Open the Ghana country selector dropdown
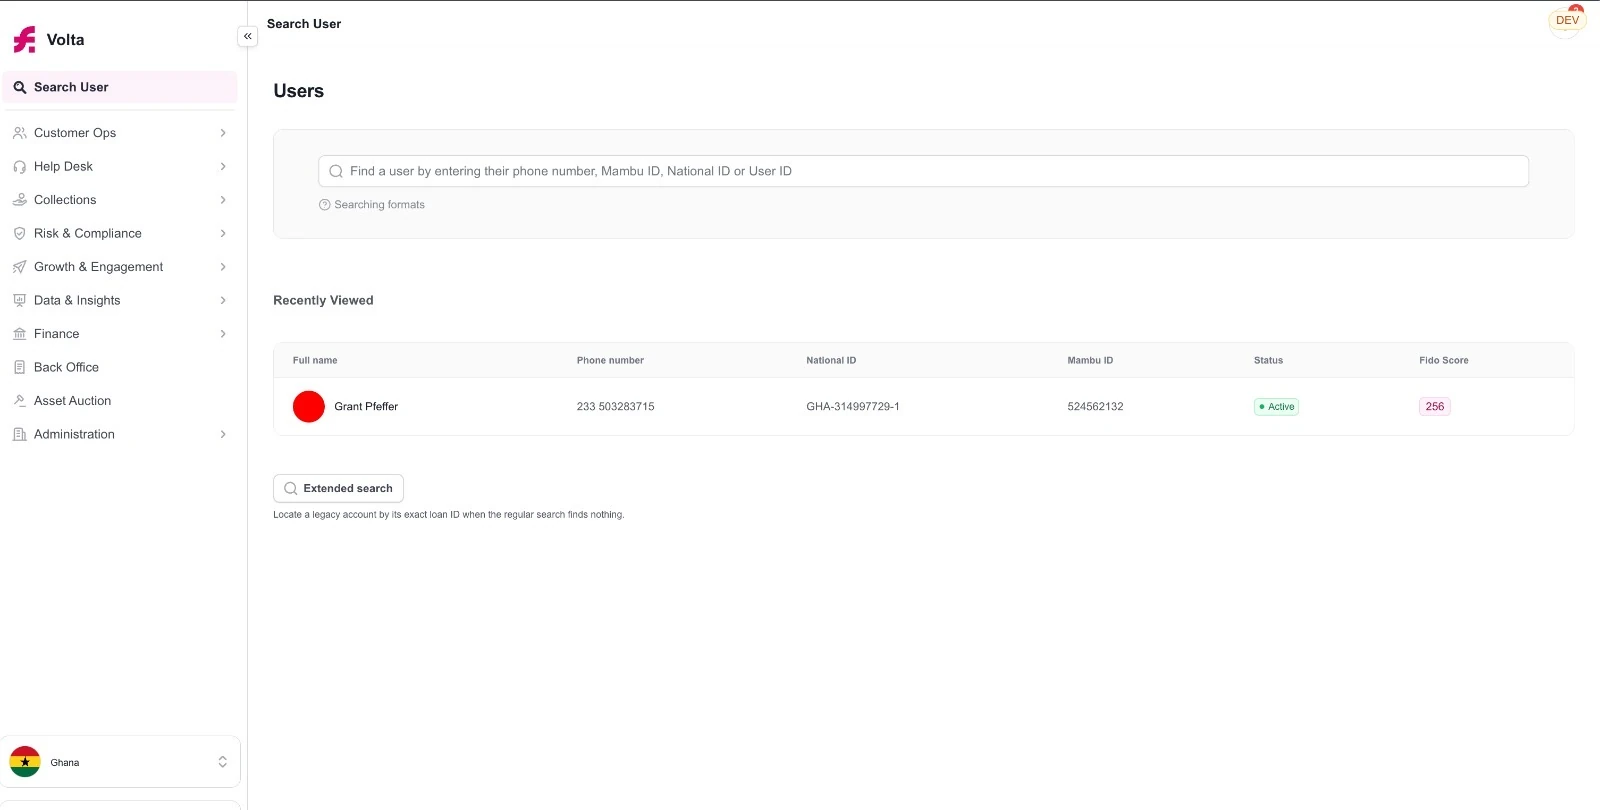The height and width of the screenshot is (810, 1600). point(120,762)
